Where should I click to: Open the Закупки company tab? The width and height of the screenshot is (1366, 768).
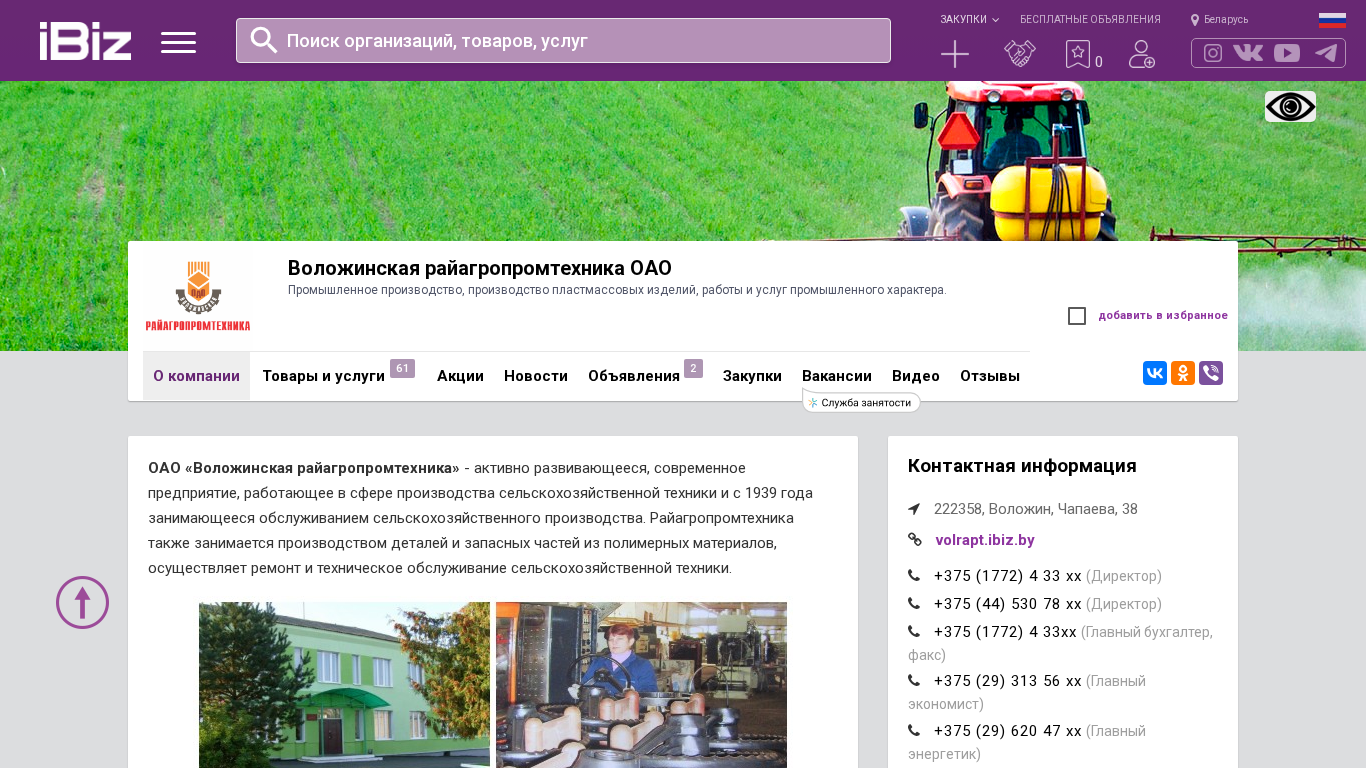752,376
